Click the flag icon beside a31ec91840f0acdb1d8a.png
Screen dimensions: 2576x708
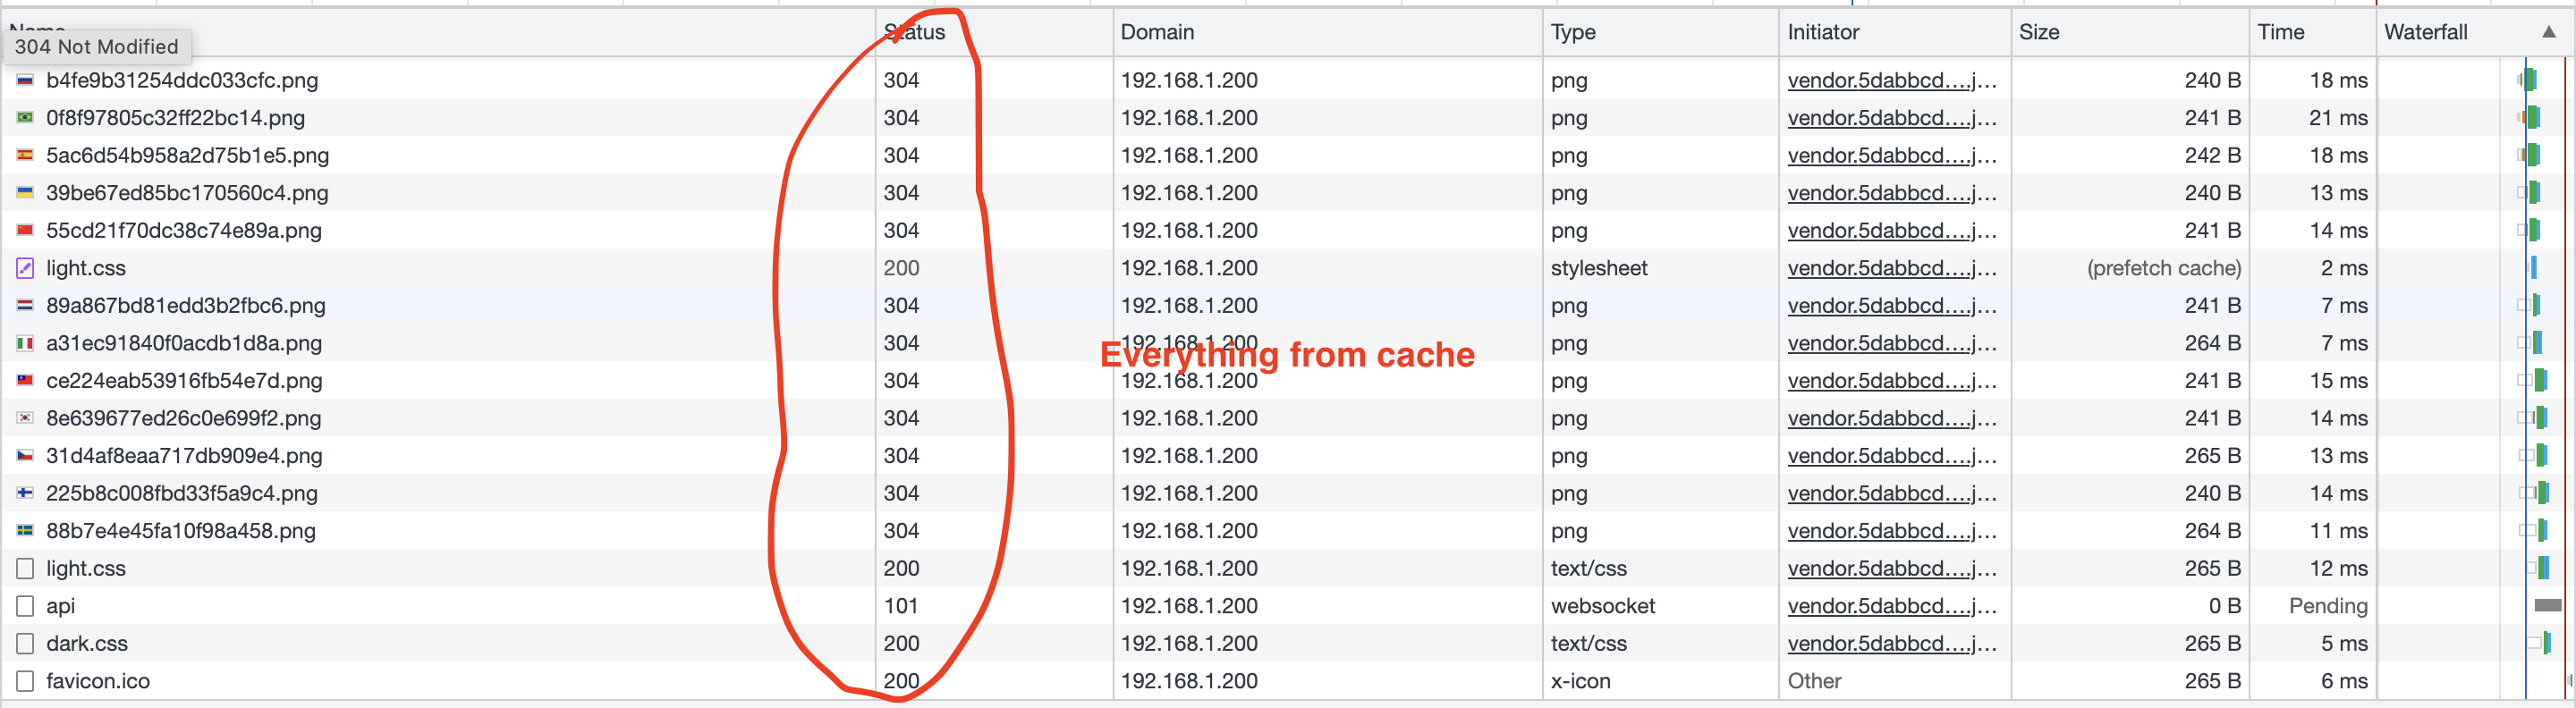tap(25, 343)
